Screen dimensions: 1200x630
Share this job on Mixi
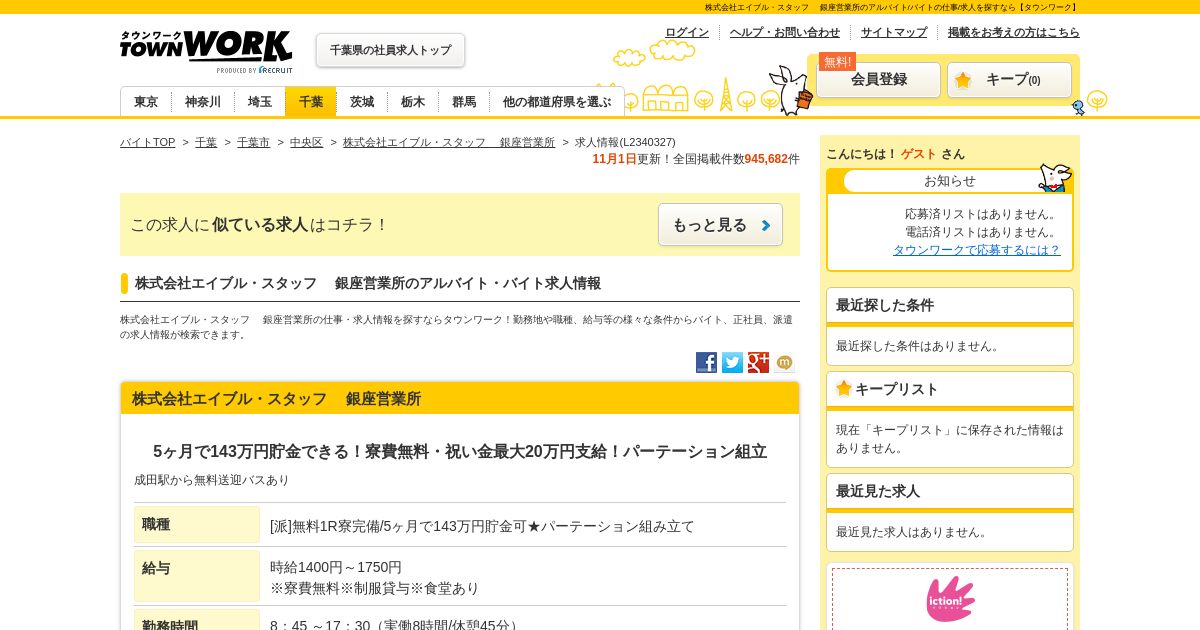click(x=784, y=362)
